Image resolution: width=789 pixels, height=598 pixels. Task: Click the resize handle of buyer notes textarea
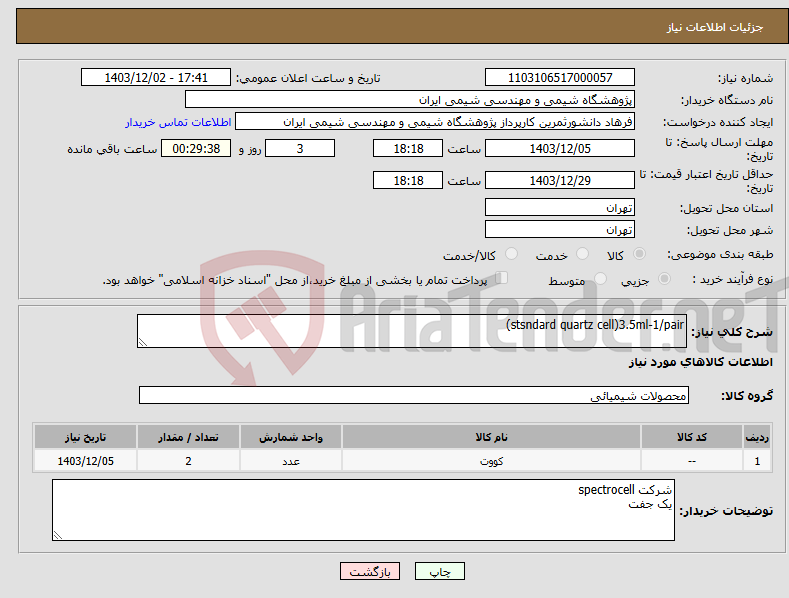[58, 535]
